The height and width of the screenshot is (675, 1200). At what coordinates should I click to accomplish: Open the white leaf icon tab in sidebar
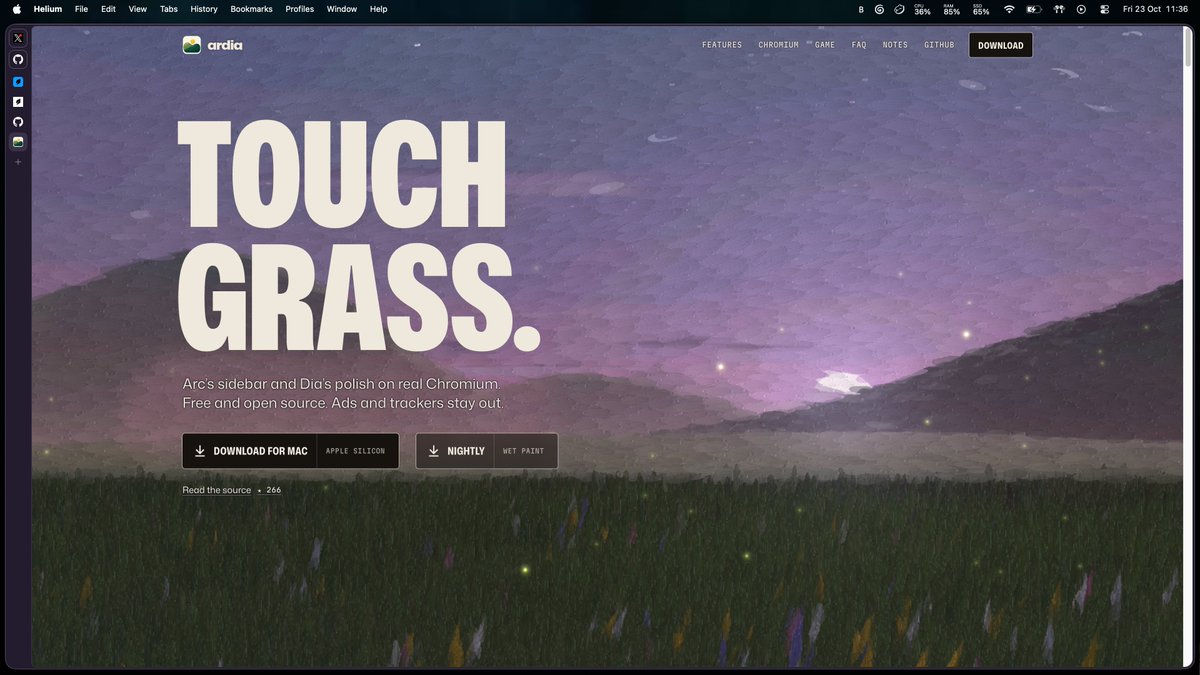[x=18, y=101]
